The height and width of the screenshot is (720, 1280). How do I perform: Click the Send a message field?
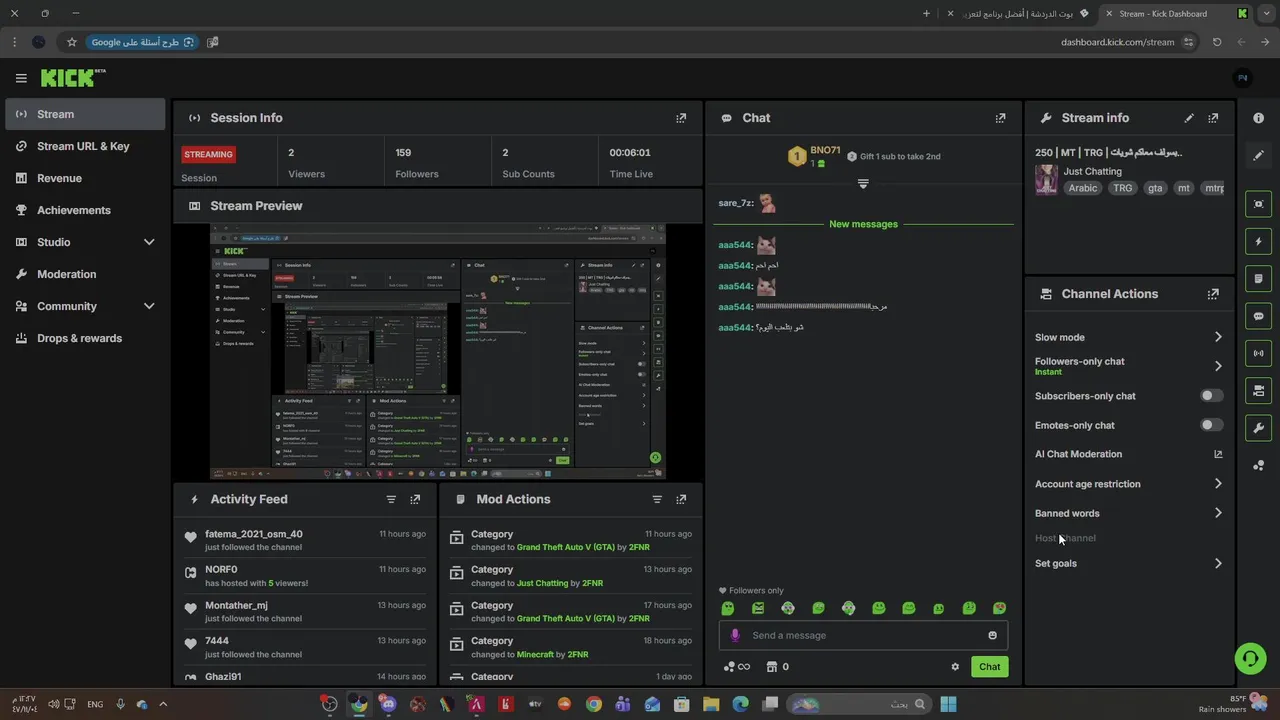(865, 635)
